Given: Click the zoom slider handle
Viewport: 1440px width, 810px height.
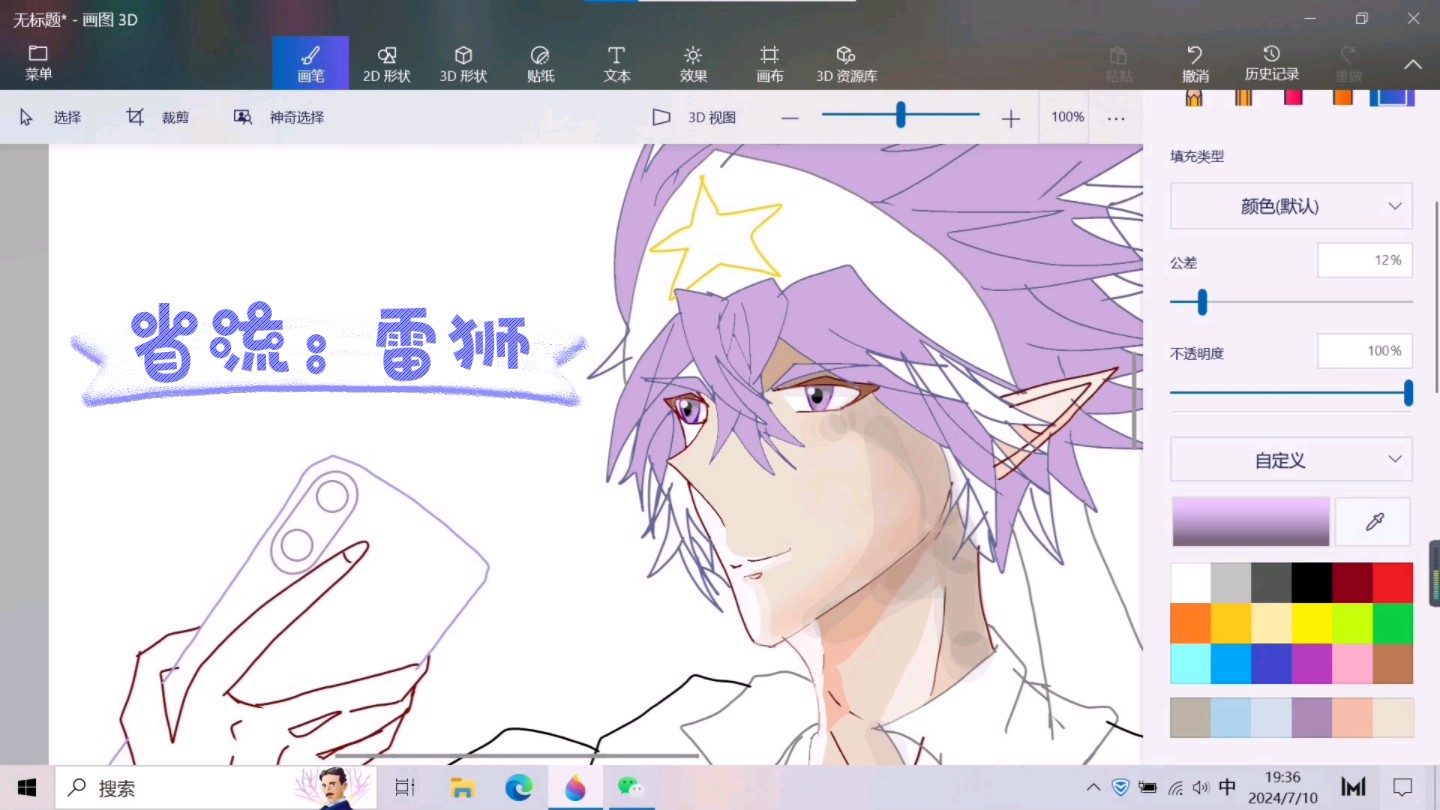Looking at the screenshot, I should [900, 115].
